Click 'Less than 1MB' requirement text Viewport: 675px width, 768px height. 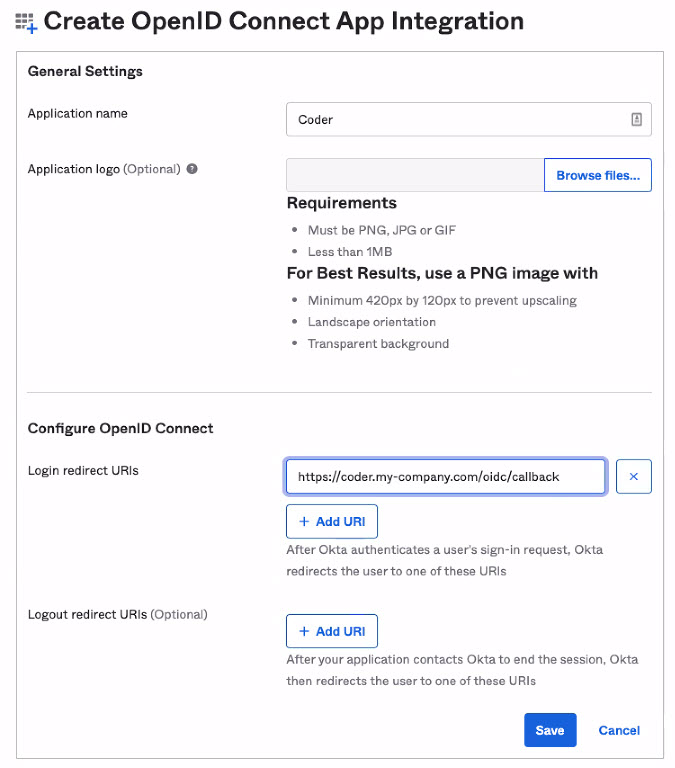pos(350,252)
